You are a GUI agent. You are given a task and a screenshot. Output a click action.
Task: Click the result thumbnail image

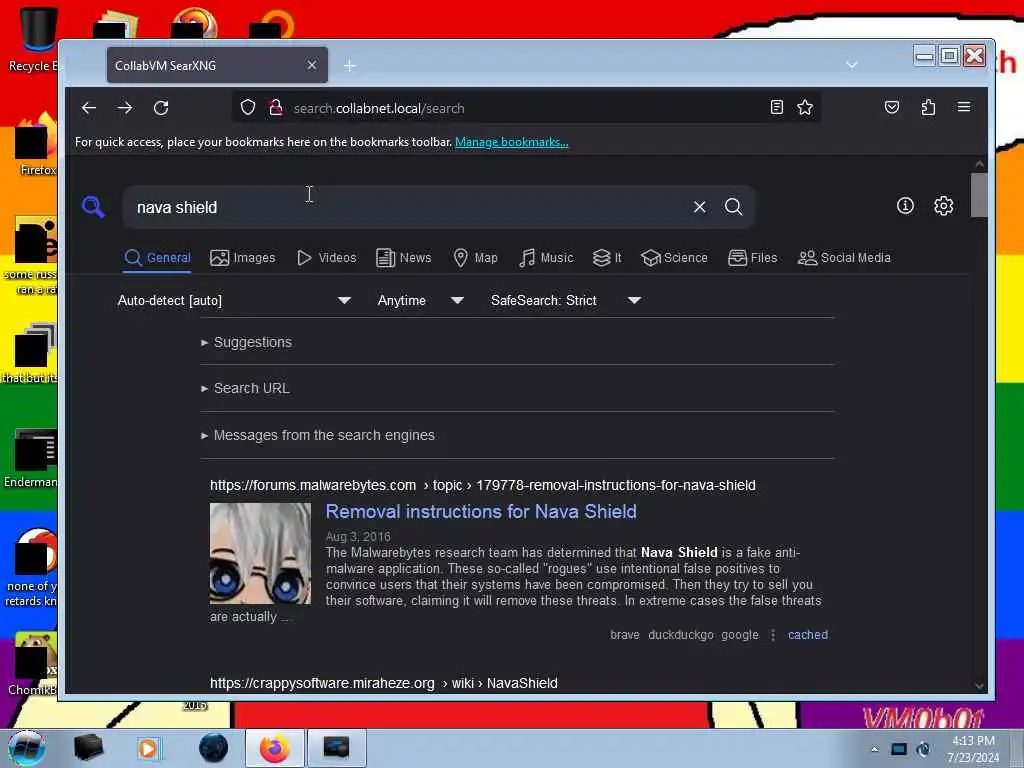pos(260,553)
